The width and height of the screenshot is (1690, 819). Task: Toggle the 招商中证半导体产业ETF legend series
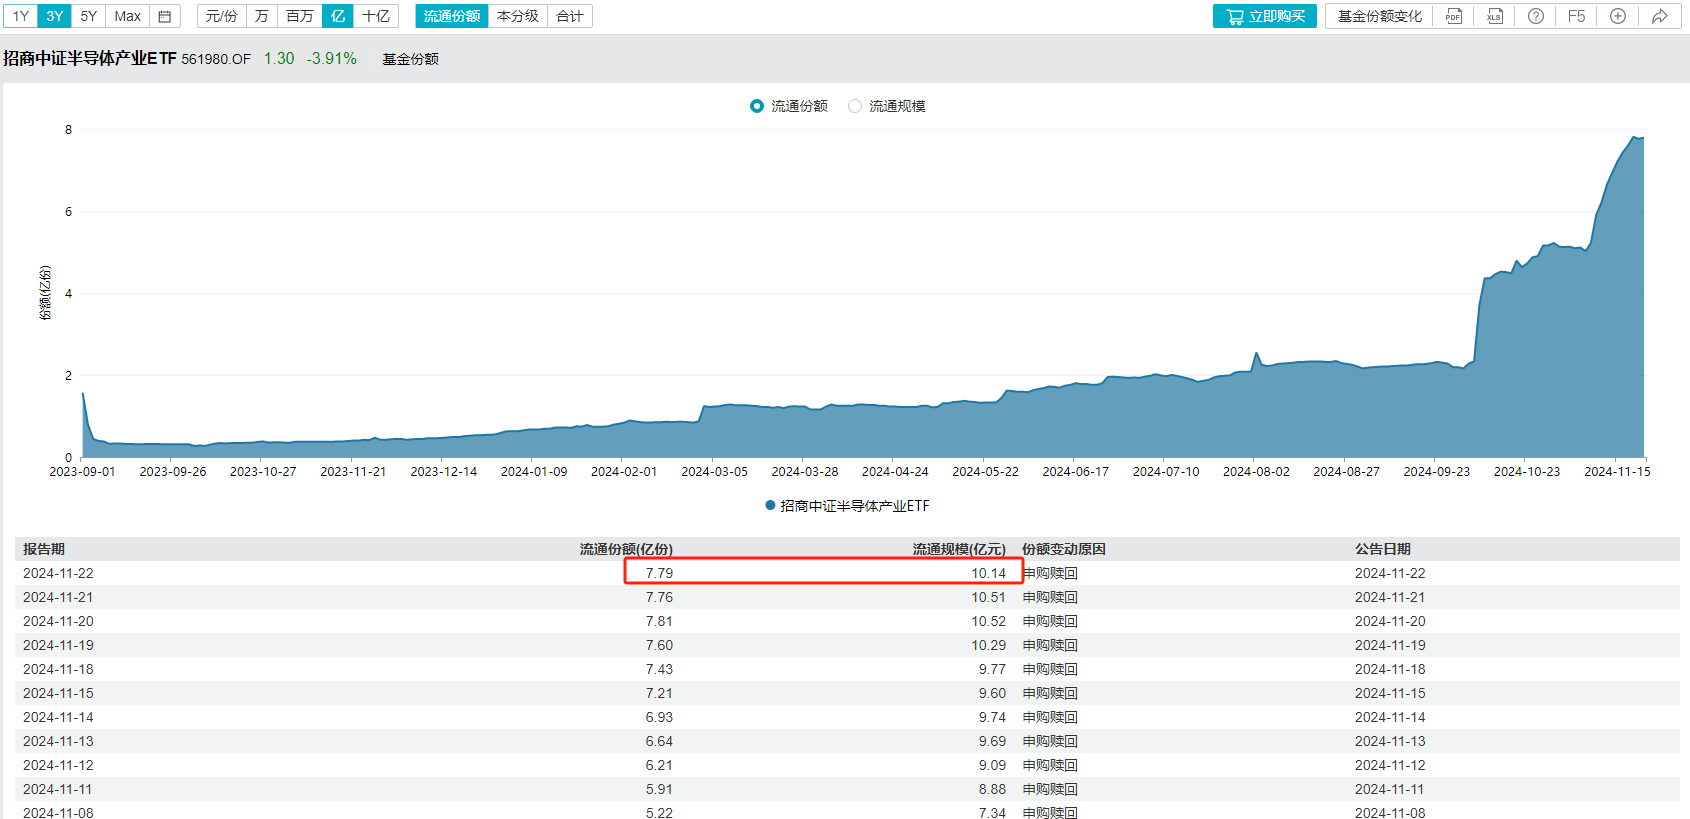[847, 506]
